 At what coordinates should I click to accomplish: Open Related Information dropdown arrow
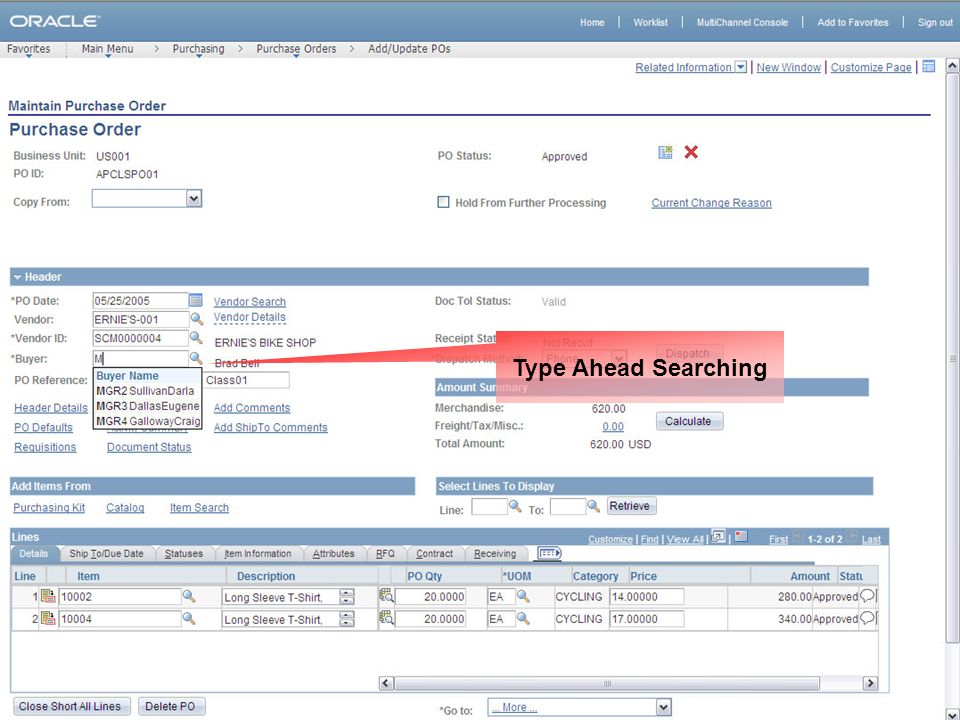(741, 67)
